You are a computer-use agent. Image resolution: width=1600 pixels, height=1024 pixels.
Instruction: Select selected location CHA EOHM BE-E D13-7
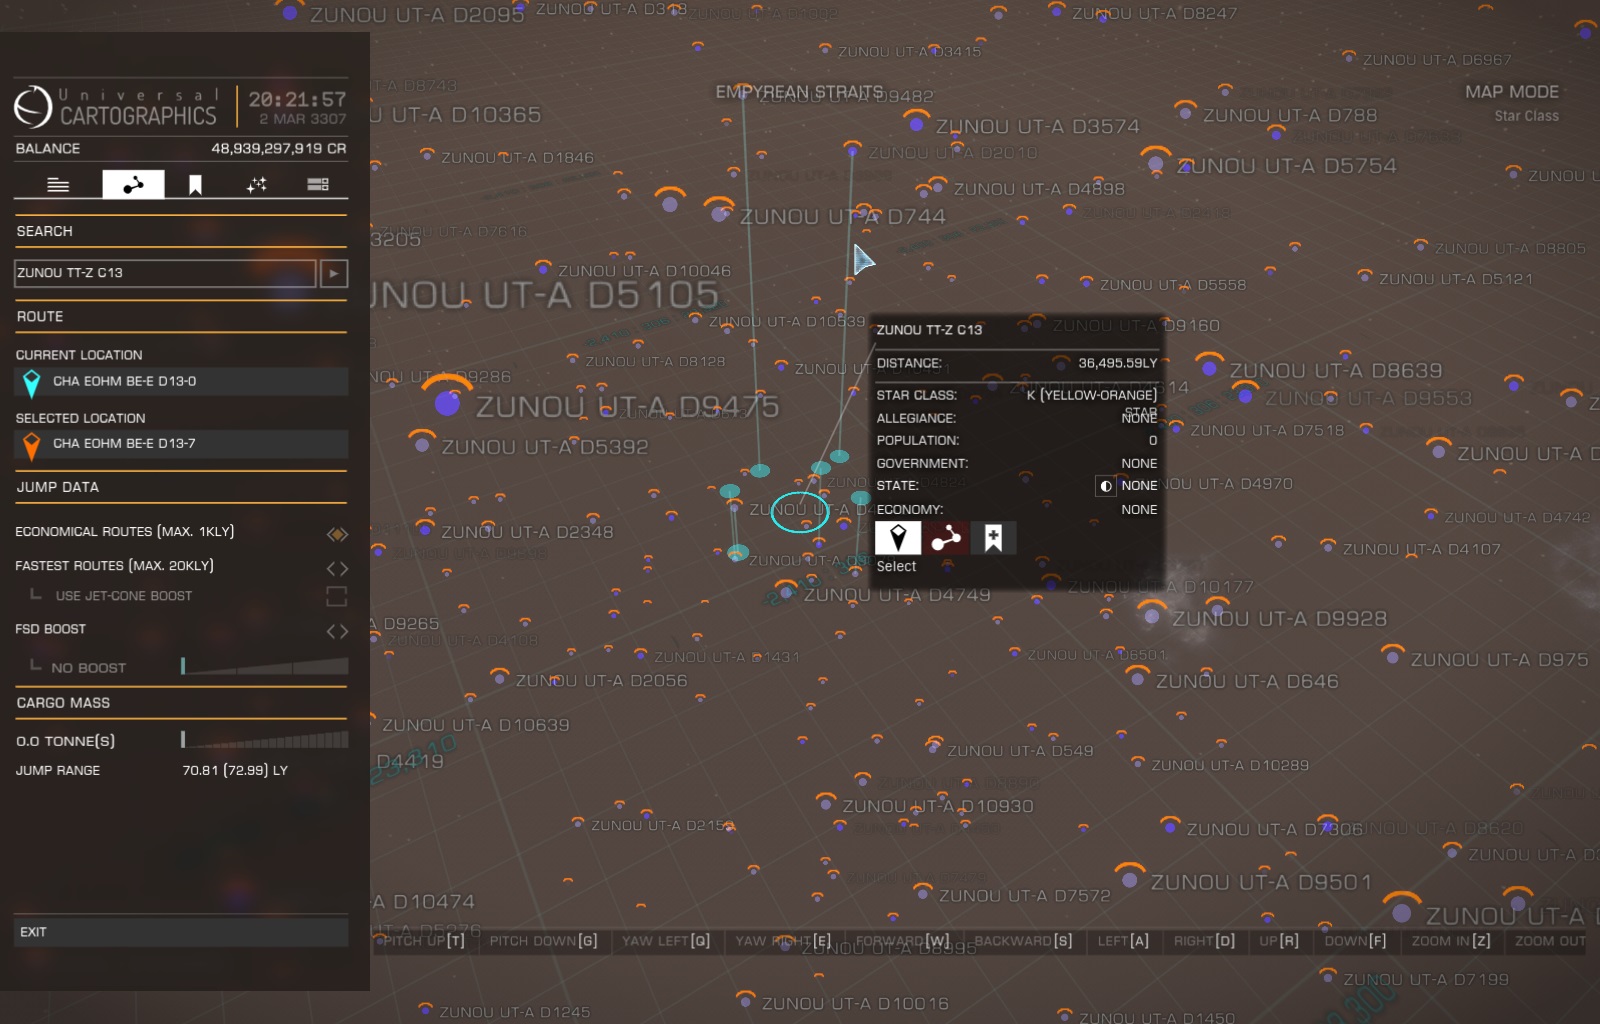[x=181, y=444]
